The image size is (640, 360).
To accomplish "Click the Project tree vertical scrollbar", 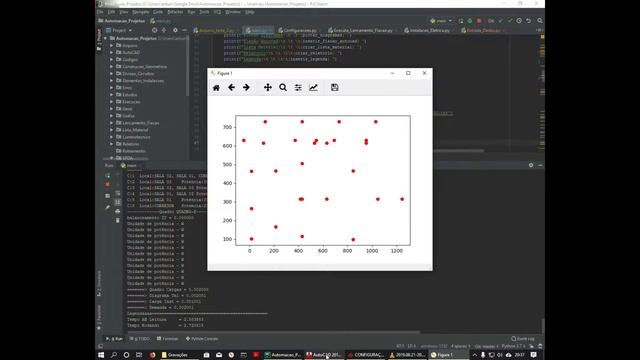I will coord(188,67).
